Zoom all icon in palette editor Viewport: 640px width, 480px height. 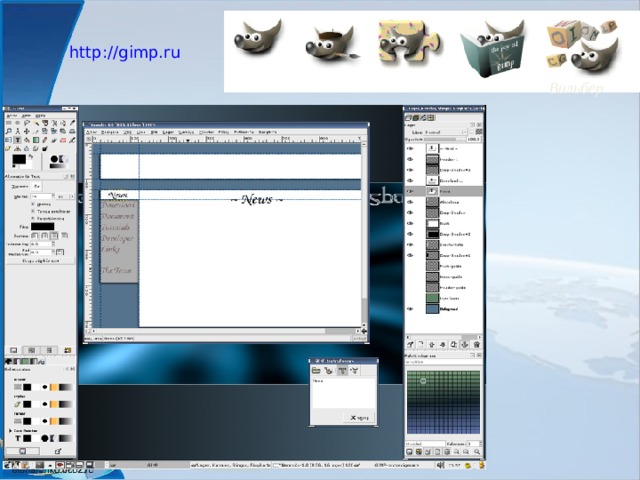pos(476,452)
